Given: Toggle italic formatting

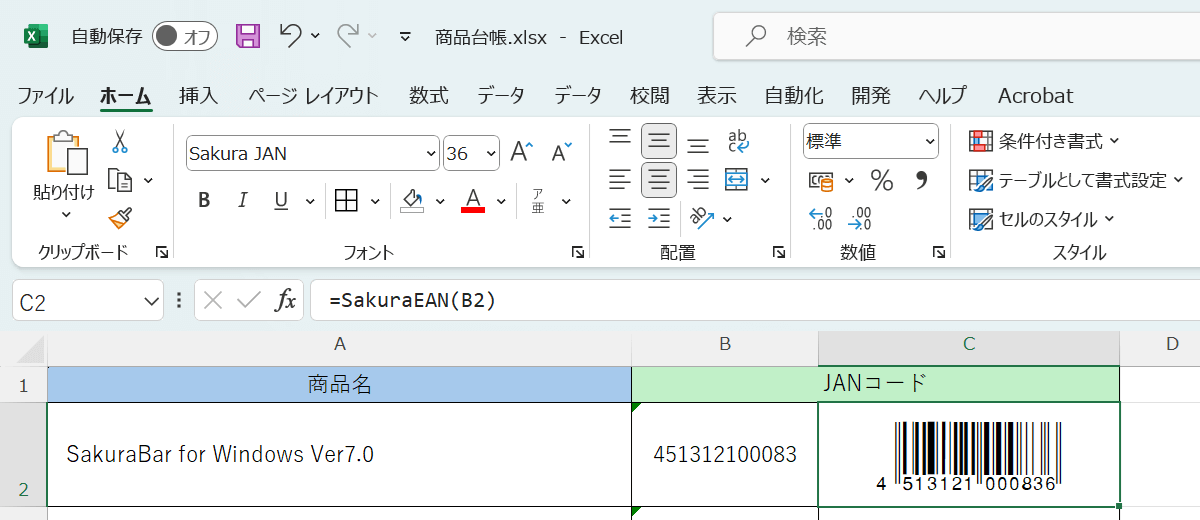Looking at the screenshot, I should (x=242, y=200).
